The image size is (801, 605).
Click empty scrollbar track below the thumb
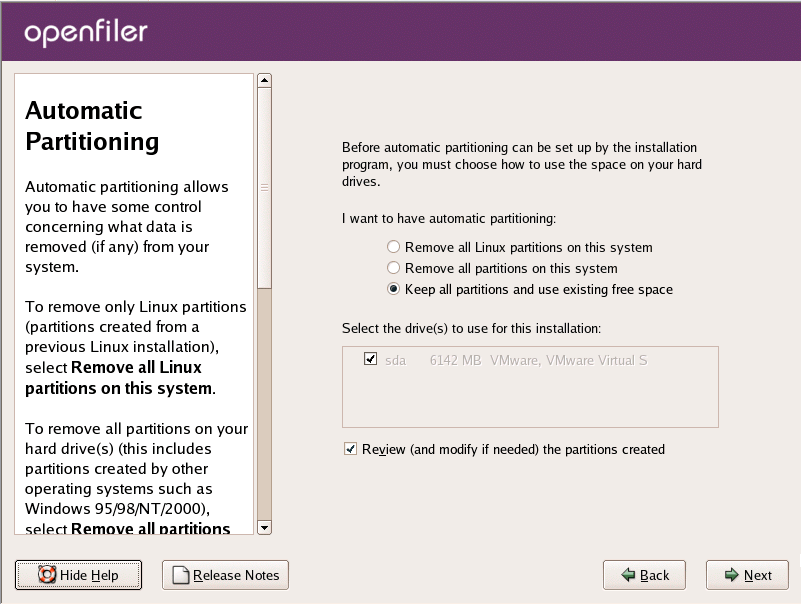tap(265, 400)
